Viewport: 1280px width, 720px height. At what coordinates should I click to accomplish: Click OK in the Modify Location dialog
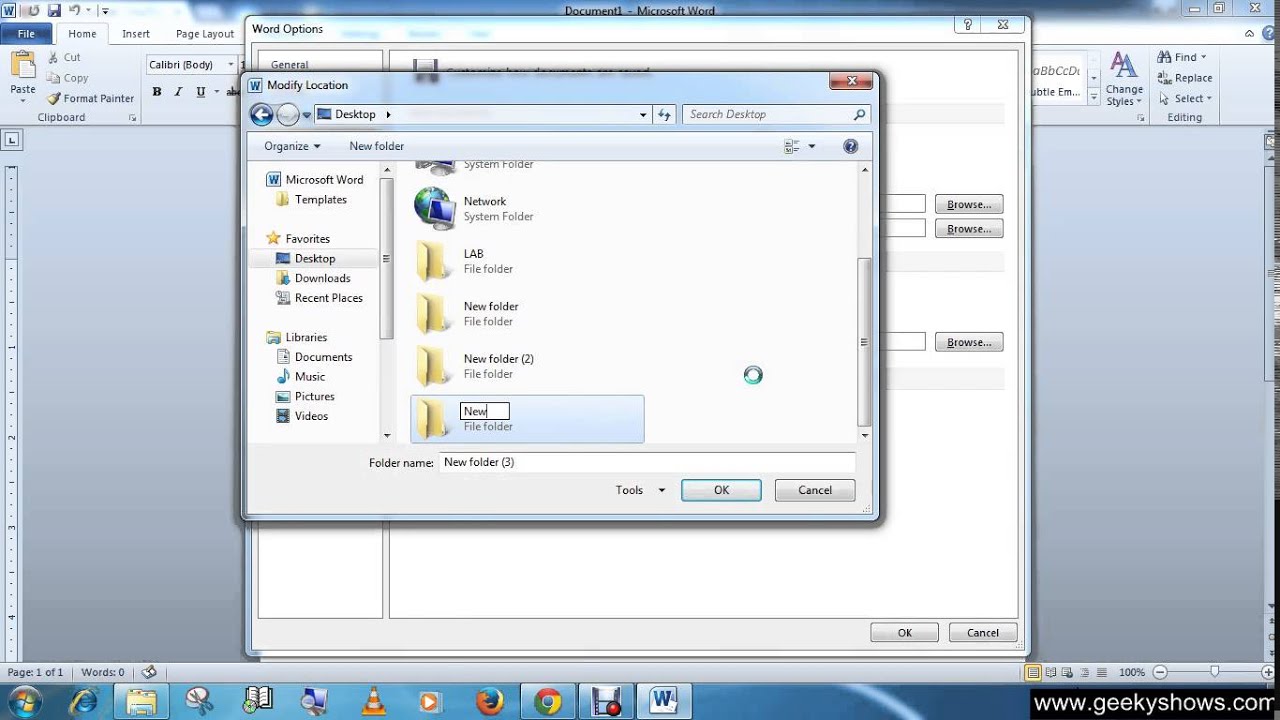(x=721, y=490)
